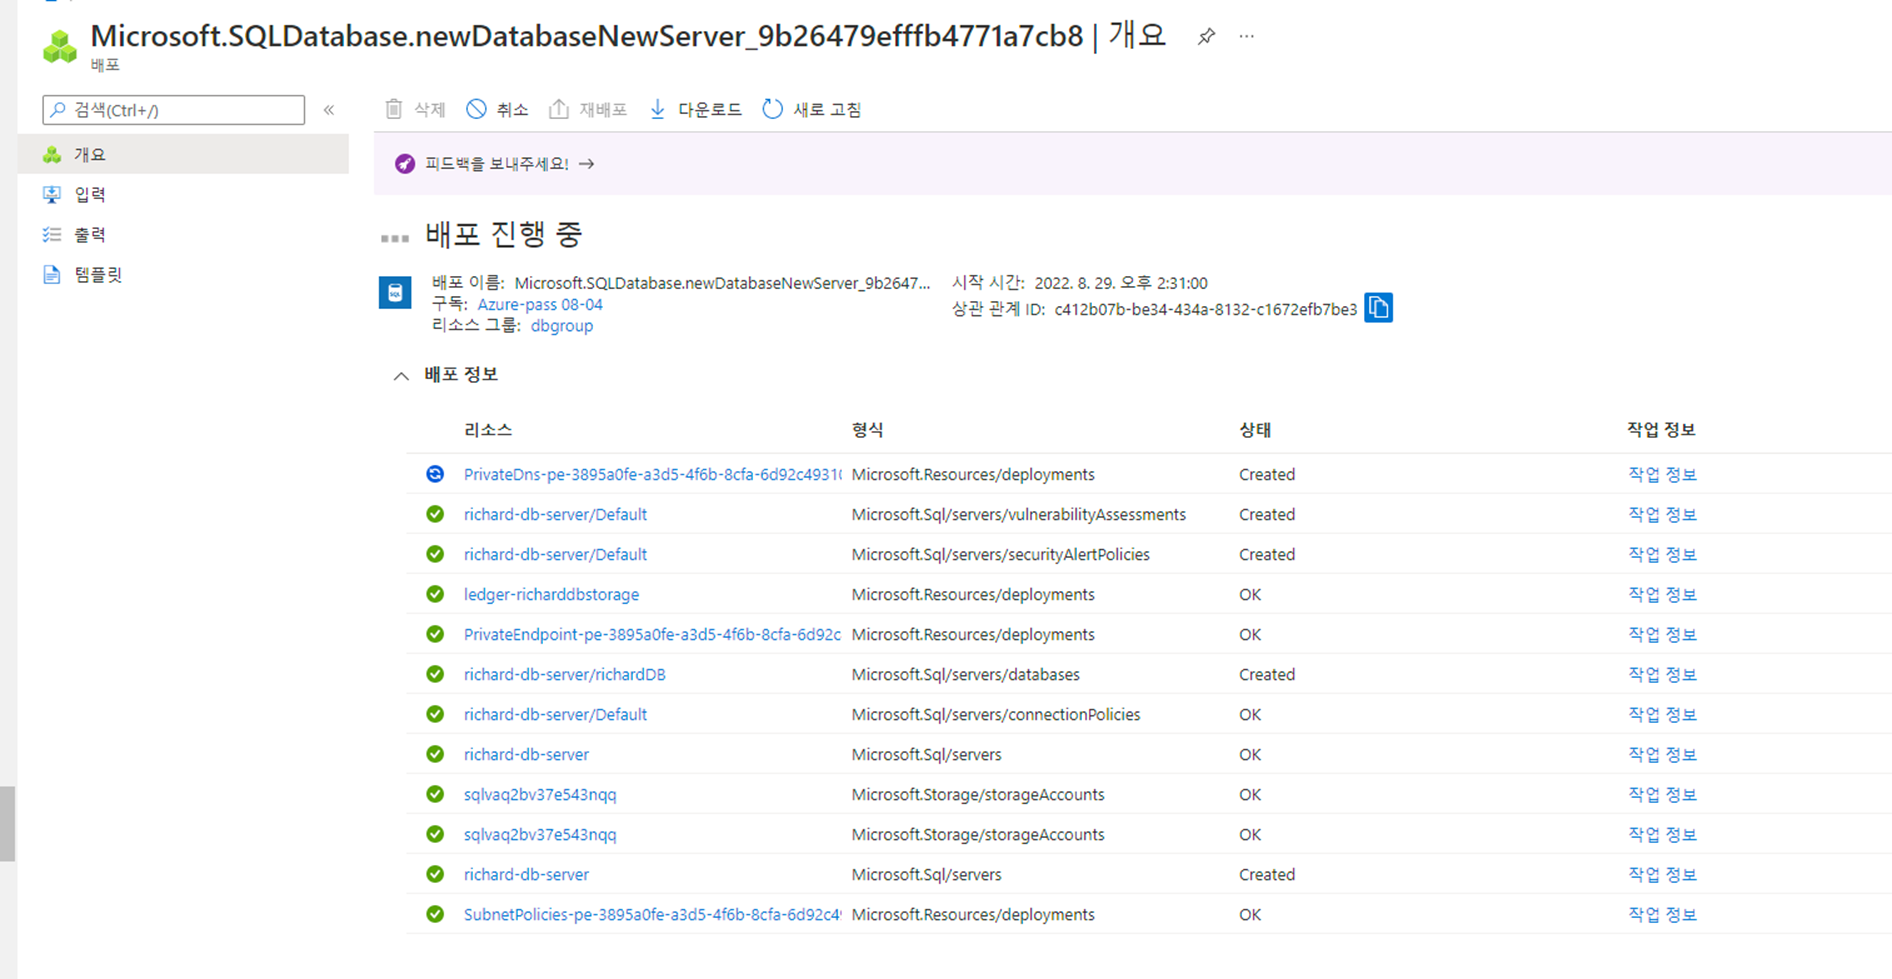Image resolution: width=1892 pixels, height=979 pixels.
Task: Open 작업 정보 for richardDB database row
Action: click(1662, 674)
